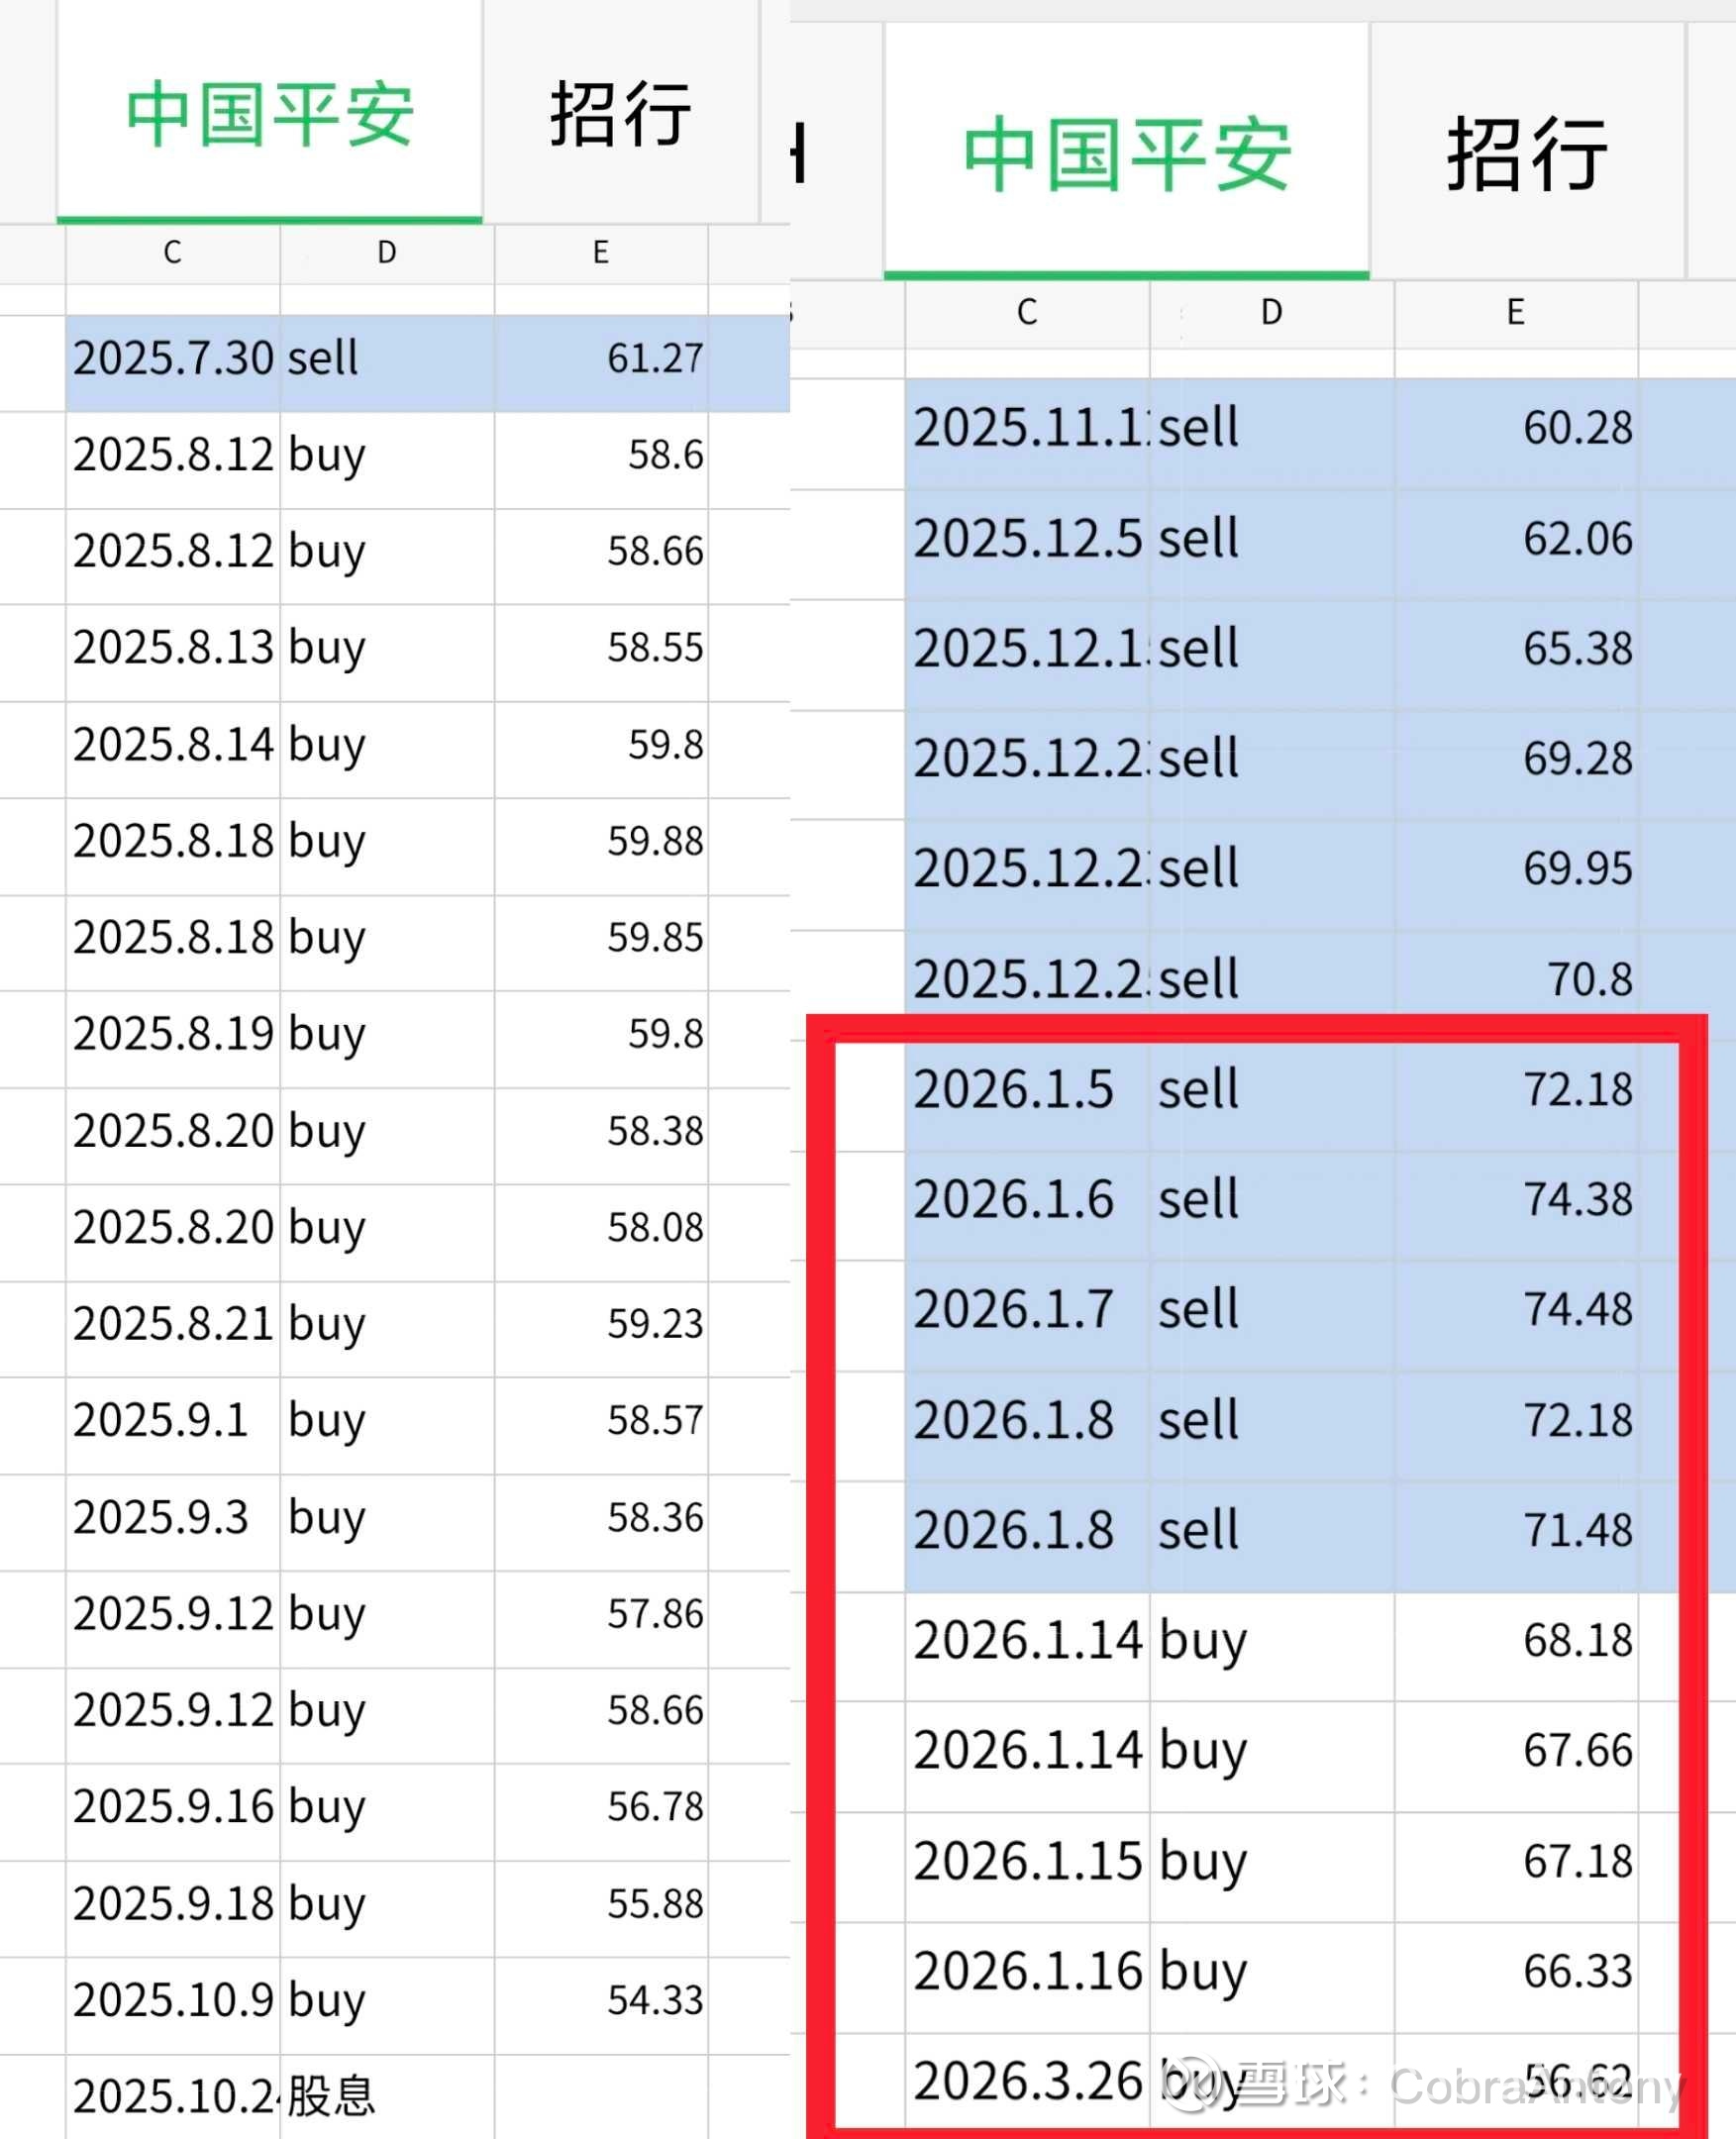Click buy cell in the 2025.8.14 row

[x=387, y=750]
